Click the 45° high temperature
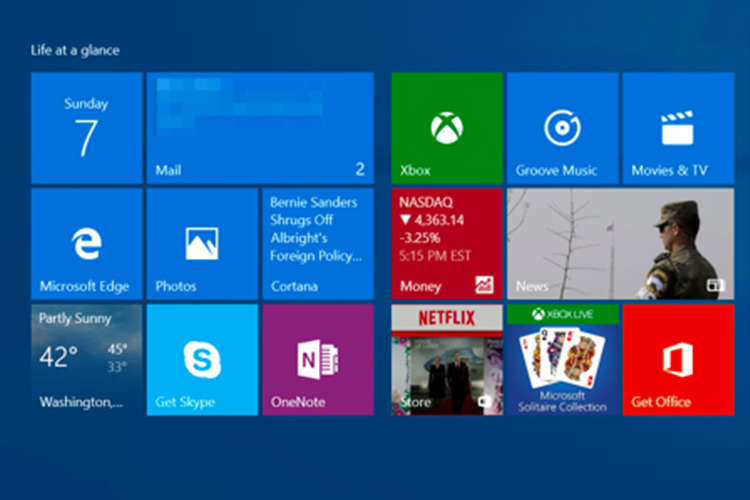 117,349
